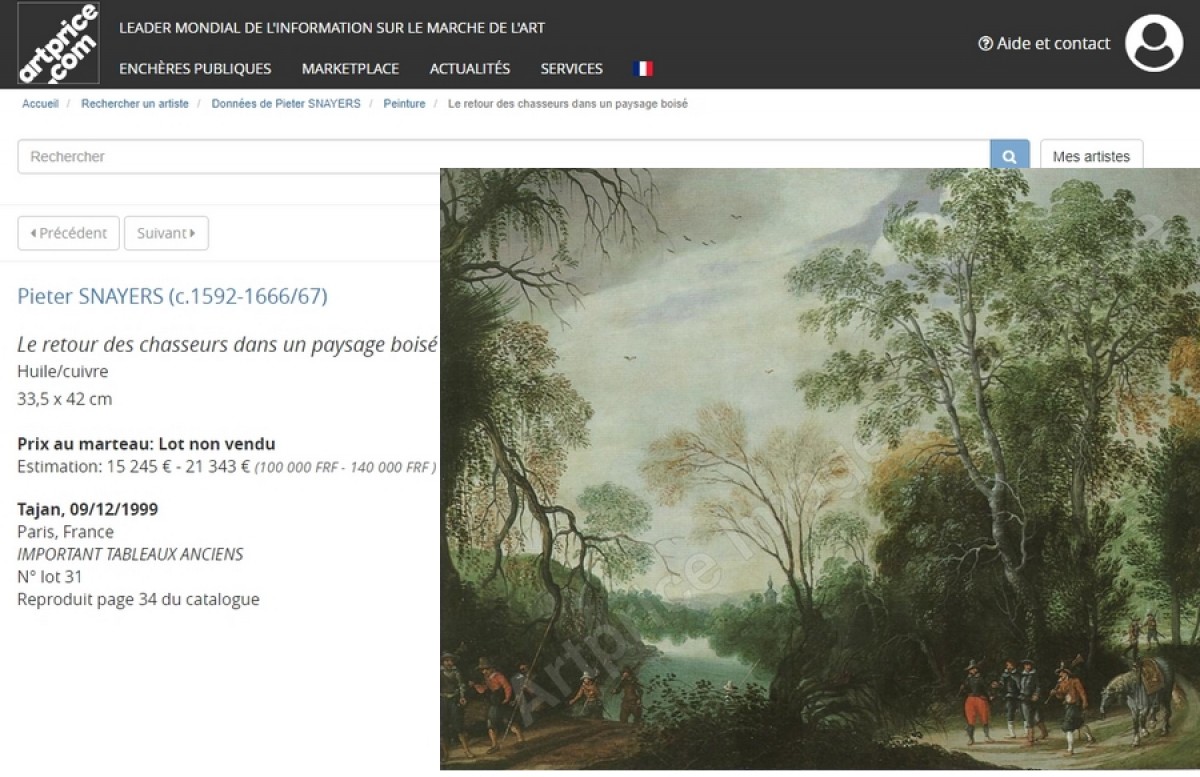Open the Pieter SNAYERS artist heading link

click(x=172, y=296)
